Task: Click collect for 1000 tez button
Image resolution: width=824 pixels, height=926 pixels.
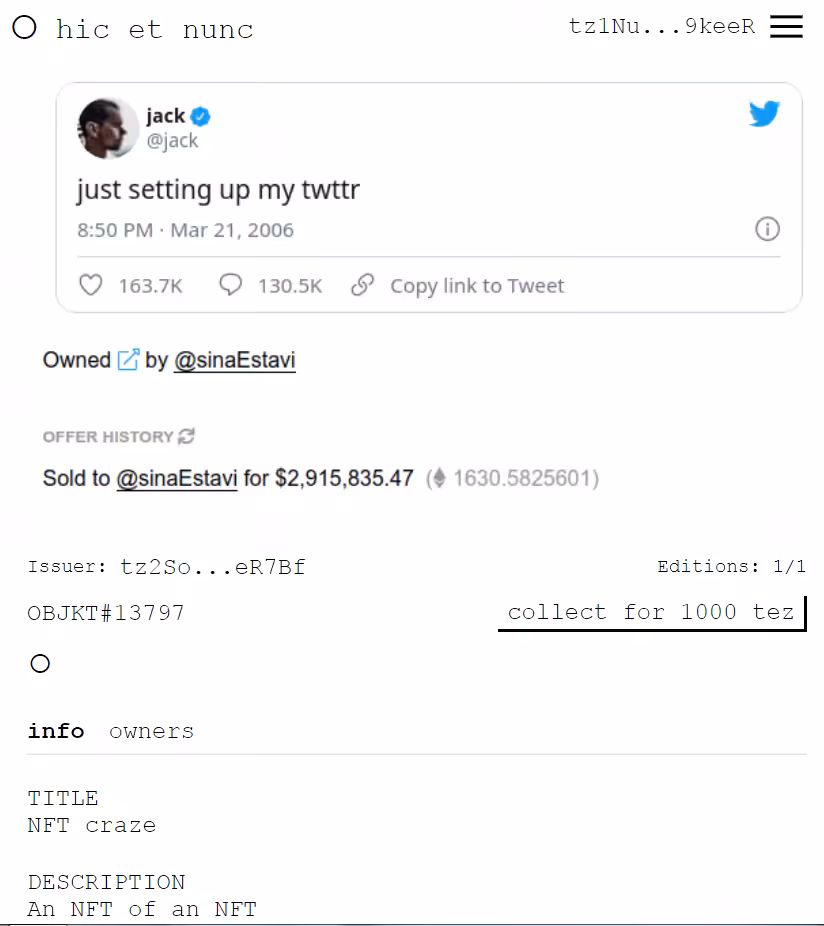Action: 652,613
